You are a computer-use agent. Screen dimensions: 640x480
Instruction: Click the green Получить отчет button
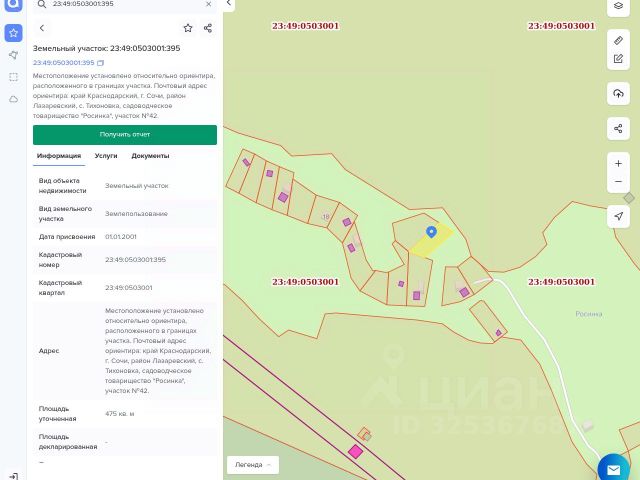[x=125, y=135]
